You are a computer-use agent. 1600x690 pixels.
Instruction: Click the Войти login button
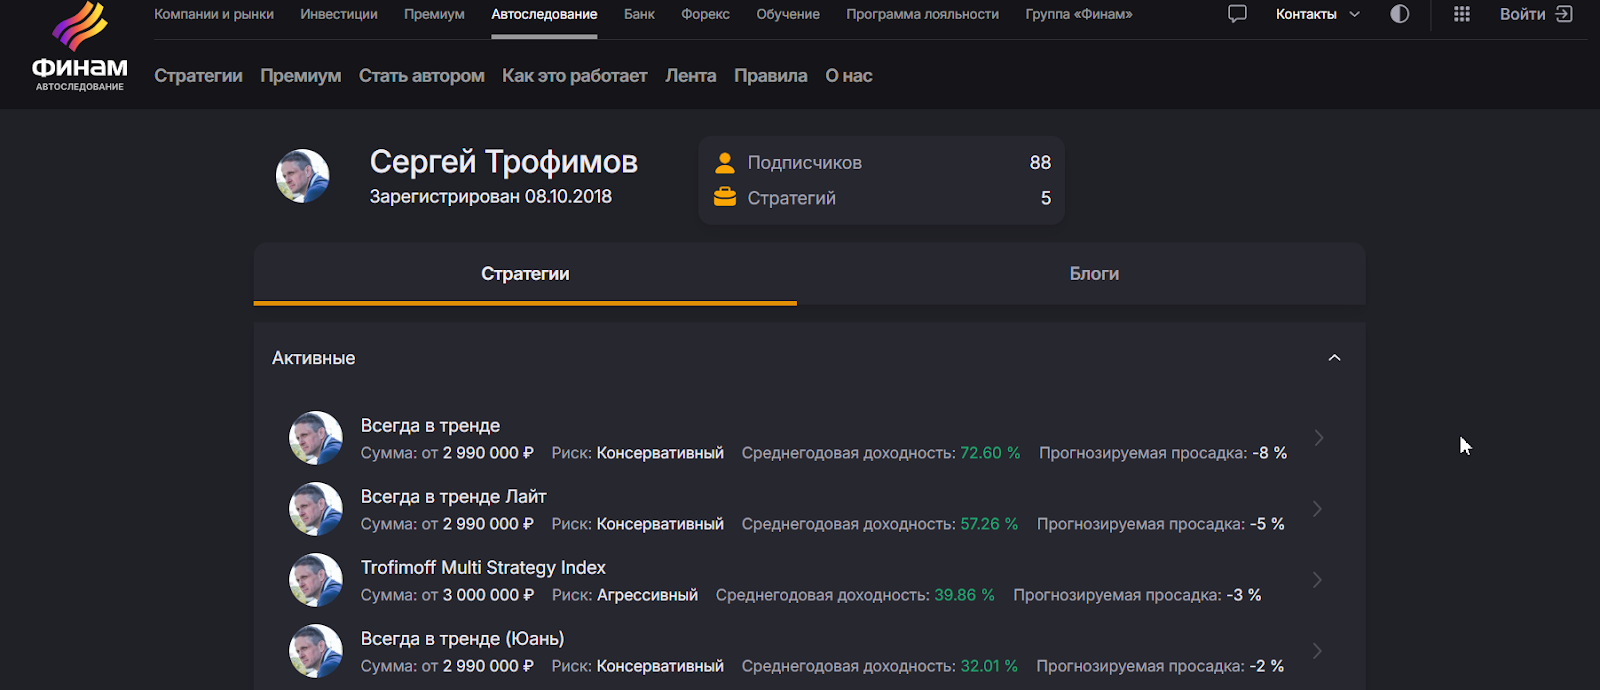(1536, 14)
